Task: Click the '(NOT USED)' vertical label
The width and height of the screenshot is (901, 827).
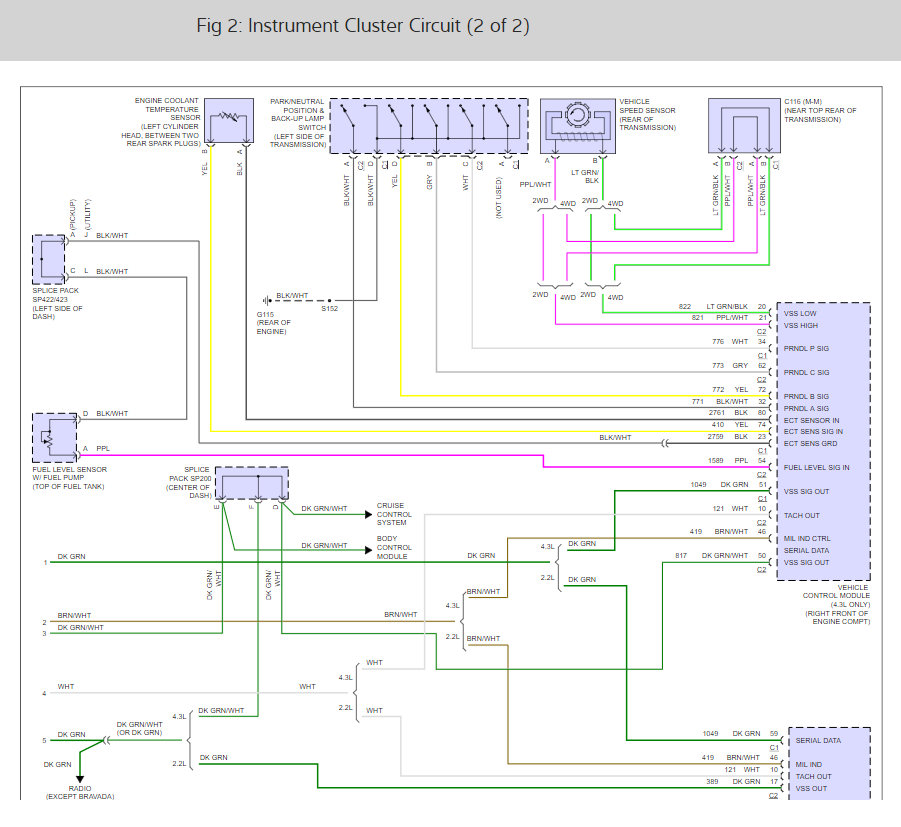Action: (x=499, y=197)
